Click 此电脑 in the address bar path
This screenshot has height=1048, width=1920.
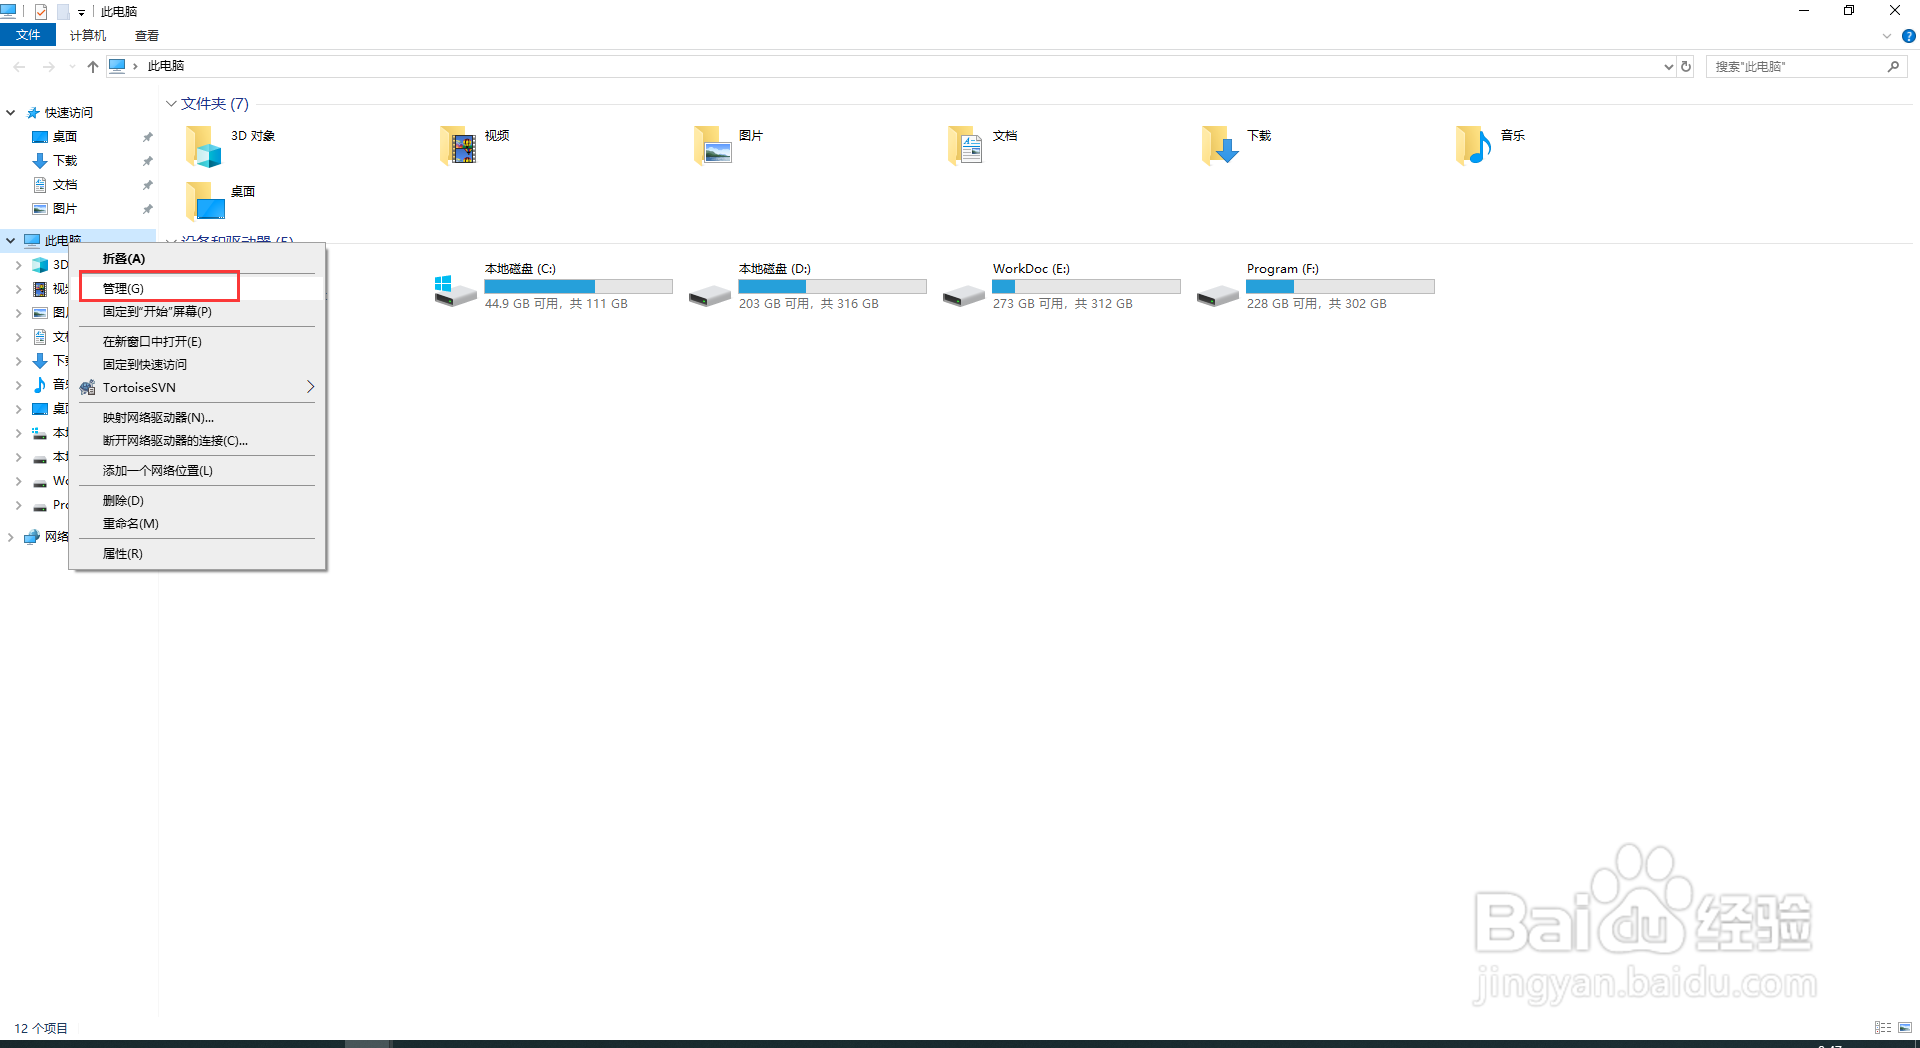coord(166,66)
